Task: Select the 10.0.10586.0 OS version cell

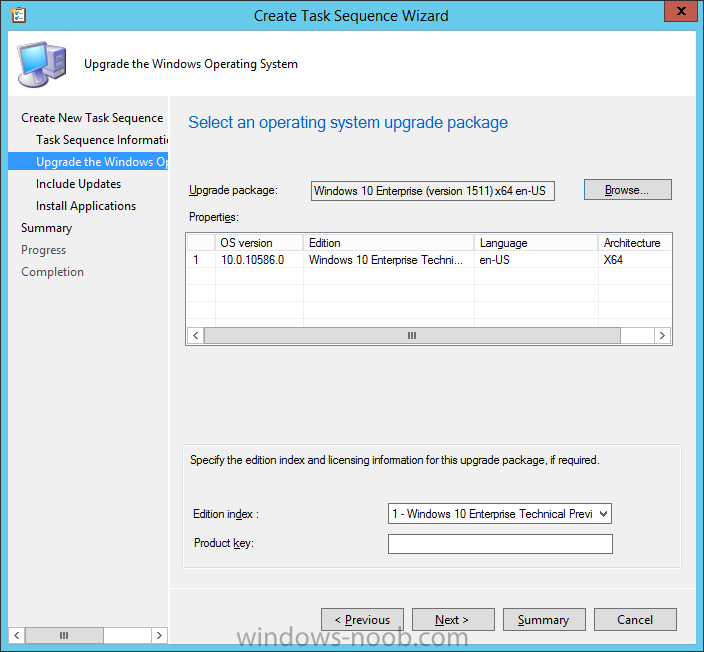Action: 259,260
